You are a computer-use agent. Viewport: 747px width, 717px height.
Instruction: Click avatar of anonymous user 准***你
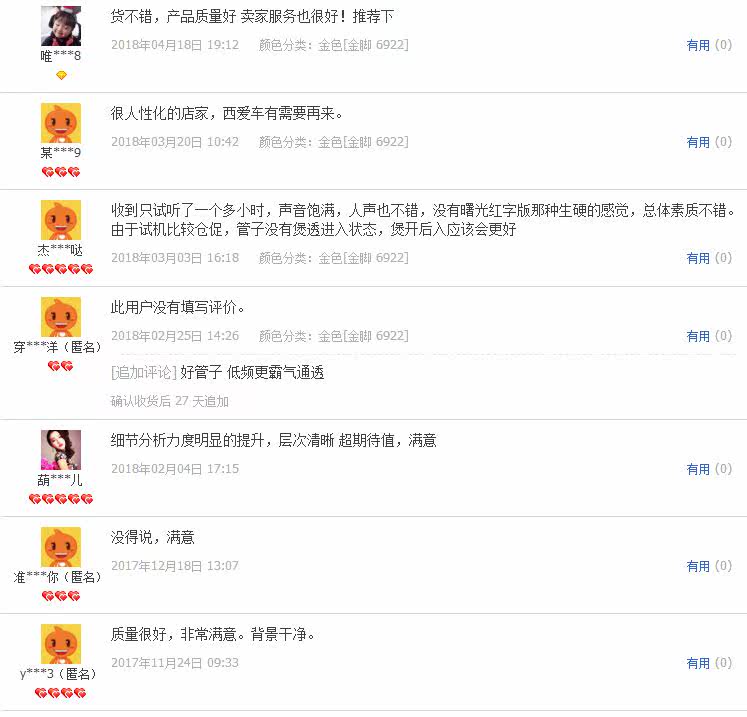[61, 547]
